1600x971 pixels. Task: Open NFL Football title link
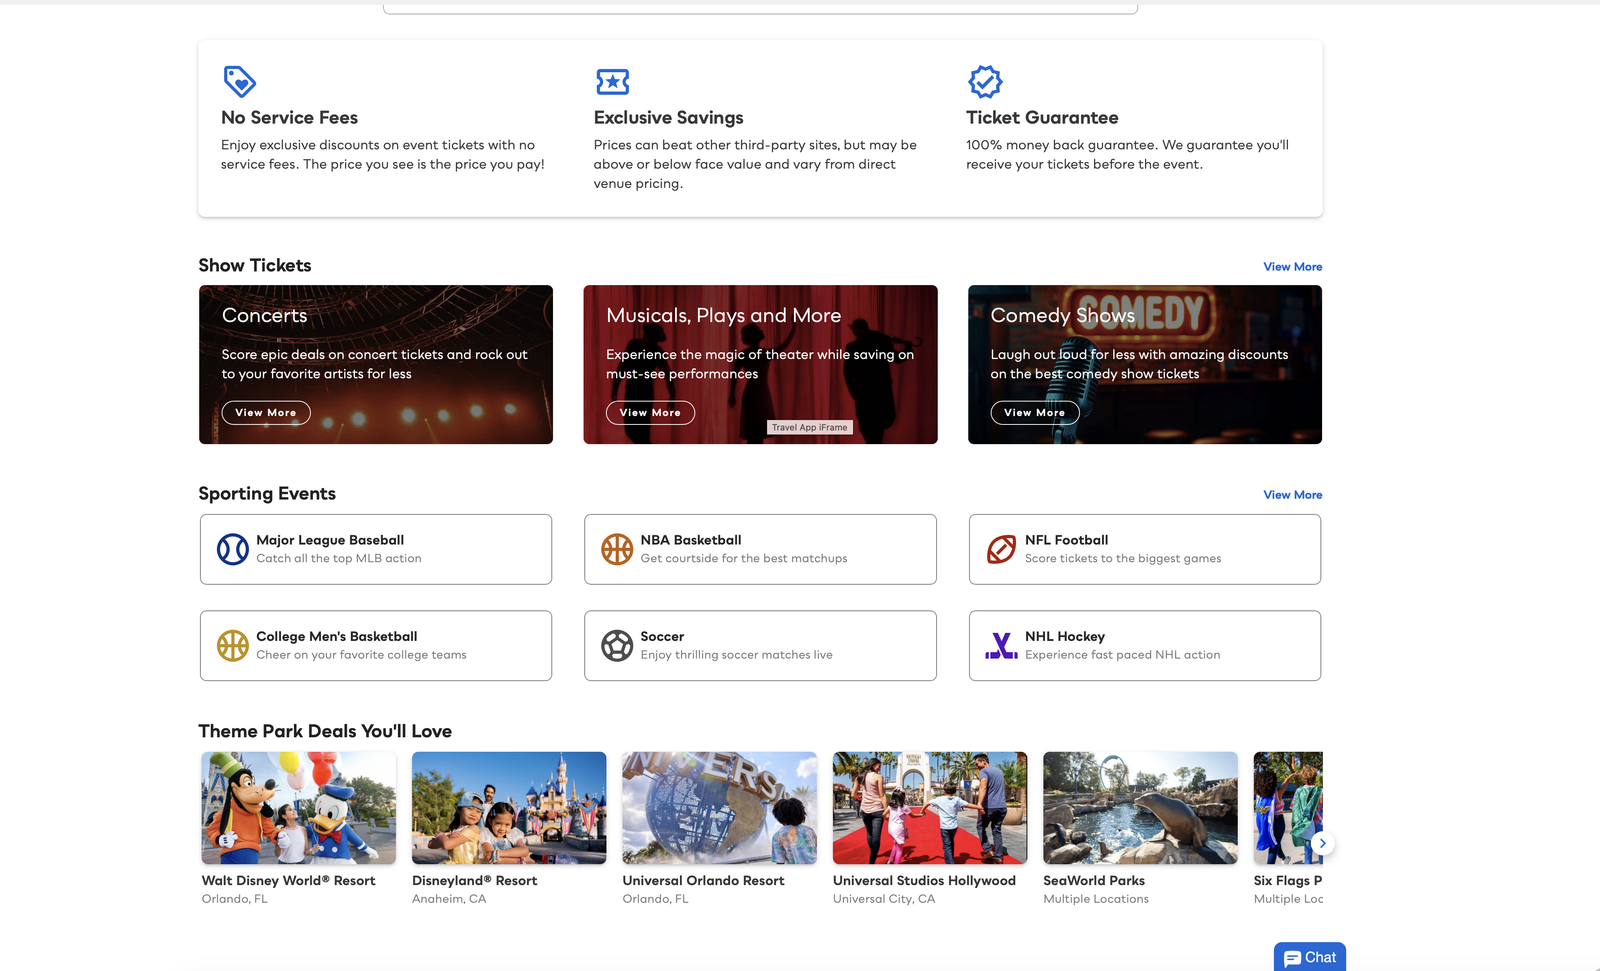[1066, 540]
